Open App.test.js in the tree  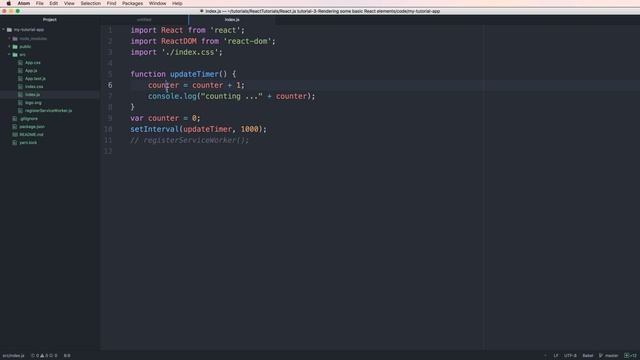(x=35, y=78)
